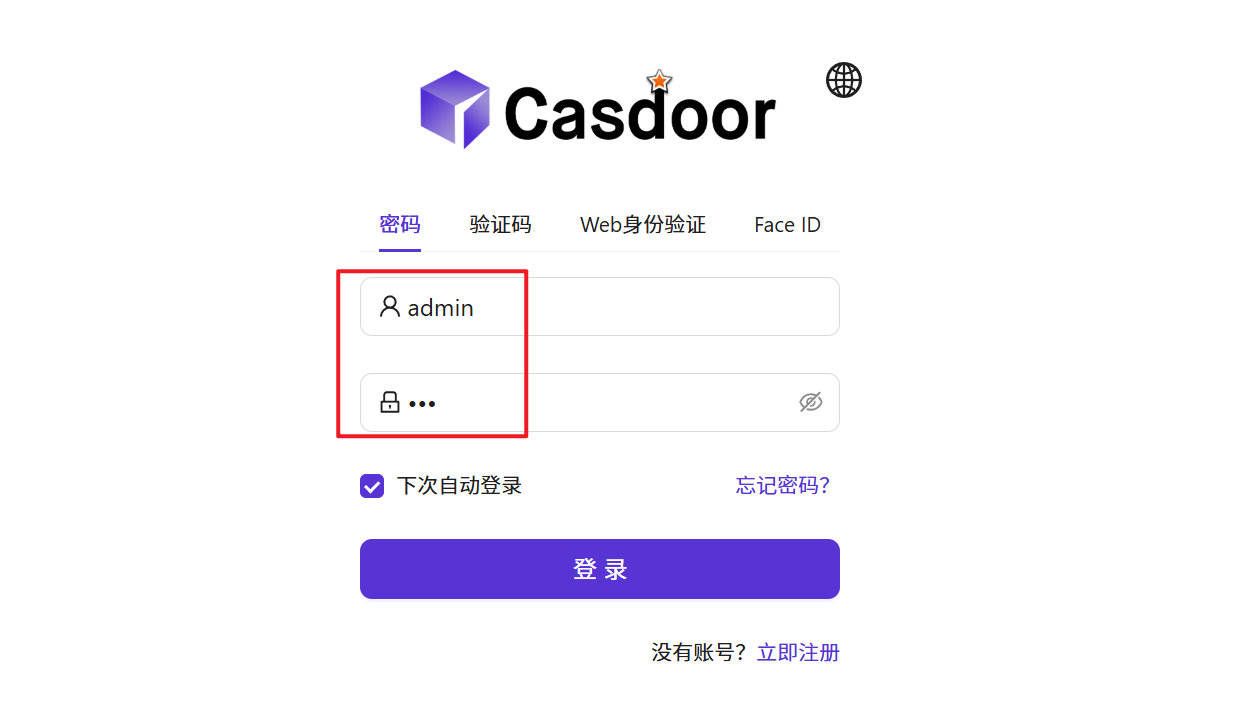Open the 忘记密码? link

(x=783, y=486)
